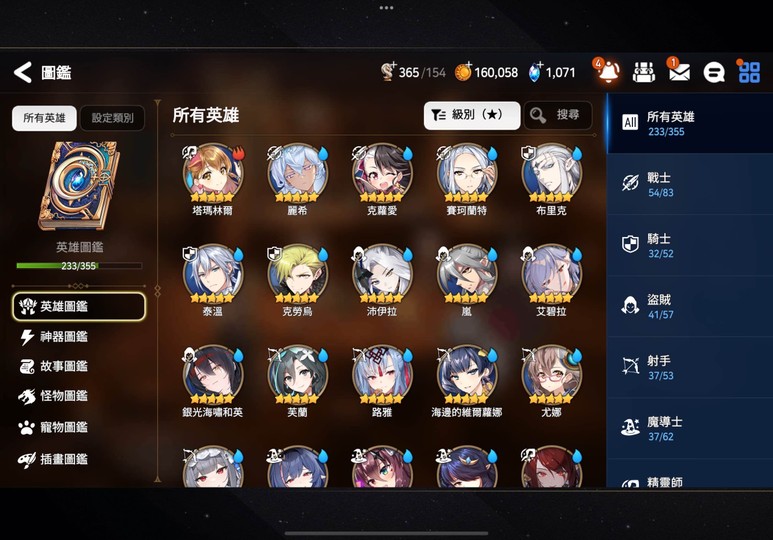
Task: Click the blue crystal skystone icon
Action: coord(534,72)
